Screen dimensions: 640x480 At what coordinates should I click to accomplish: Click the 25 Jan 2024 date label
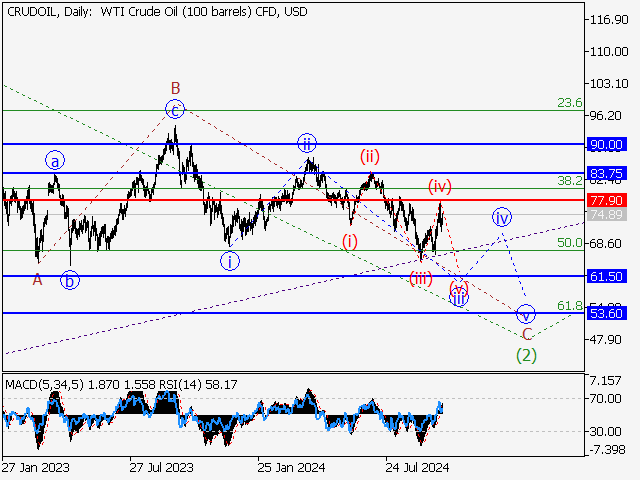coord(291,467)
